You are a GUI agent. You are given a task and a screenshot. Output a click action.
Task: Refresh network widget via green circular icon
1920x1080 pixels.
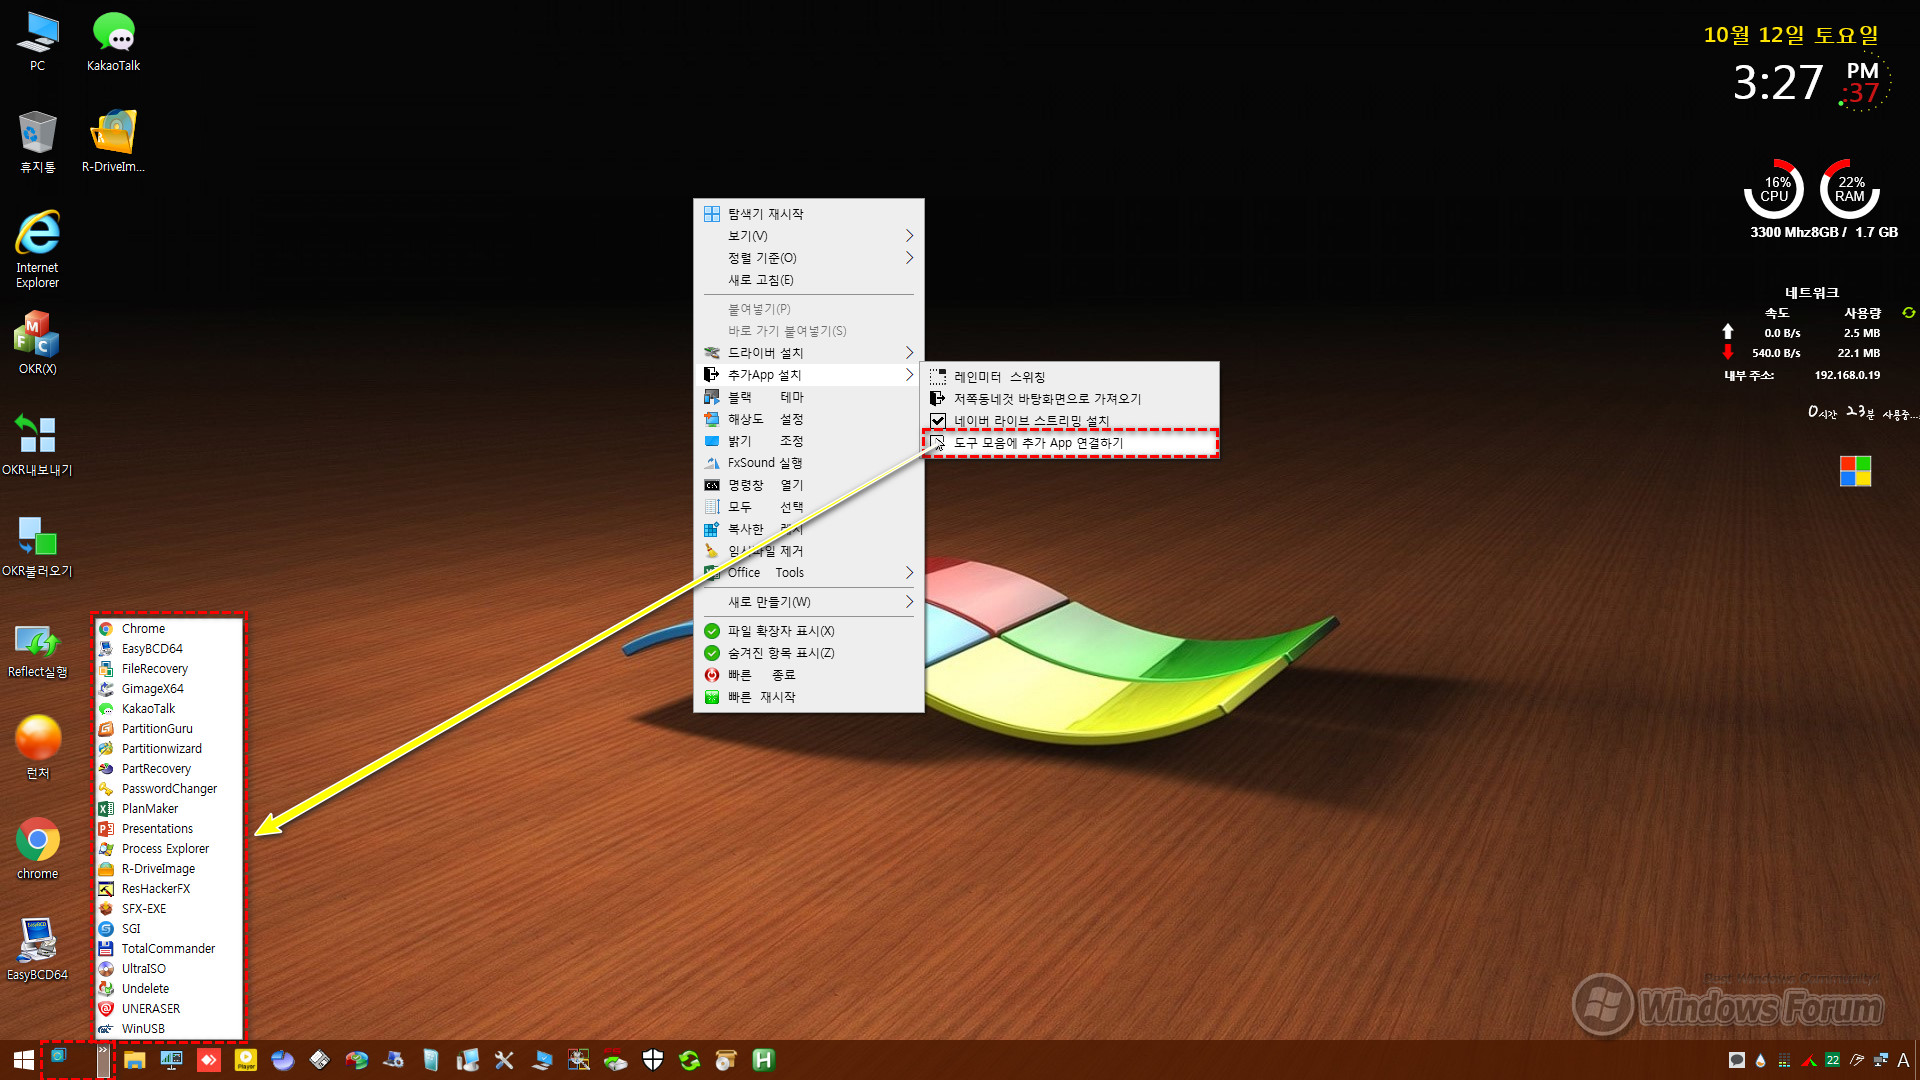click(x=1908, y=313)
